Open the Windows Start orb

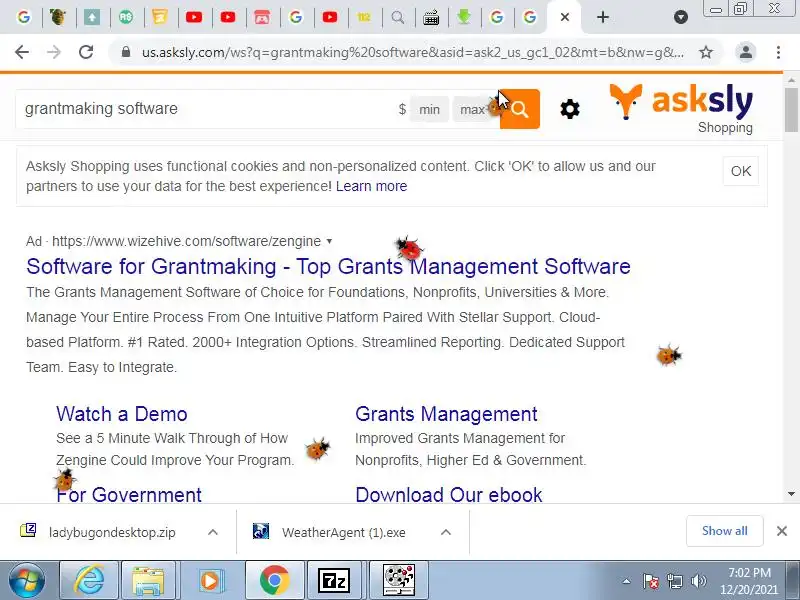click(x=27, y=581)
